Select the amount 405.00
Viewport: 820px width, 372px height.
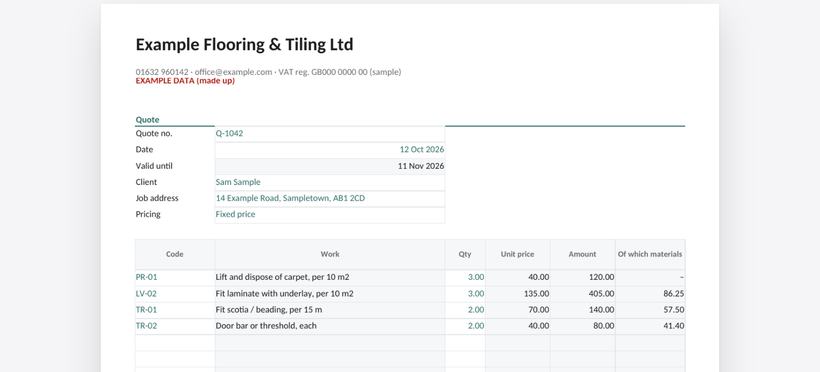(583, 294)
